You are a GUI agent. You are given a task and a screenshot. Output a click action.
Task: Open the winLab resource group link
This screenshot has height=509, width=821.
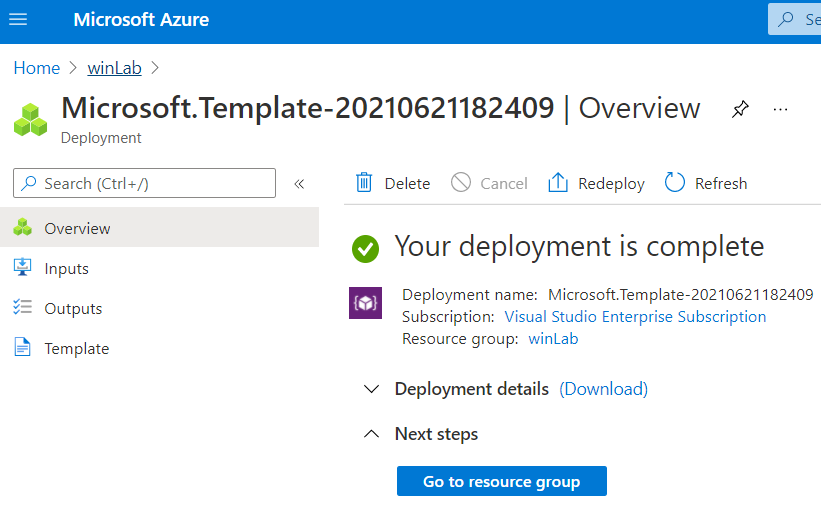[553, 339]
